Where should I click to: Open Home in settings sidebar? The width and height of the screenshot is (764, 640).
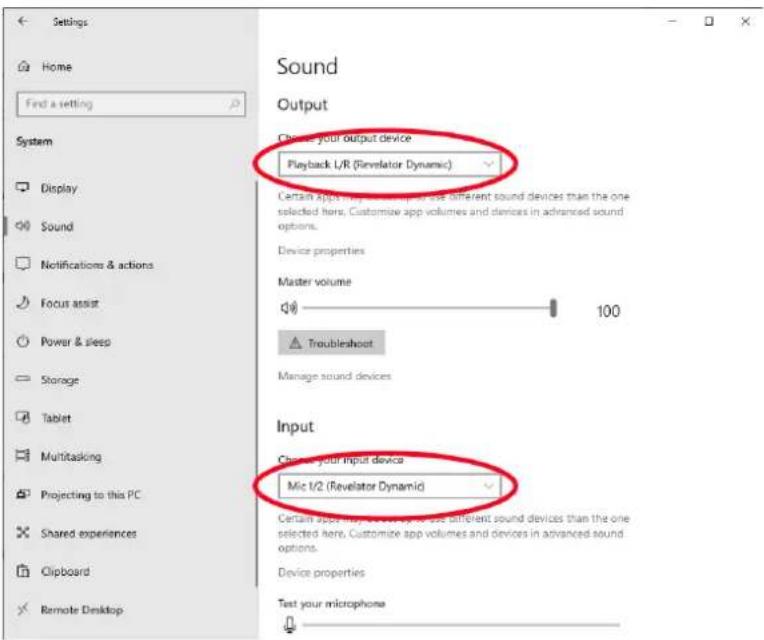click(57, 67)
